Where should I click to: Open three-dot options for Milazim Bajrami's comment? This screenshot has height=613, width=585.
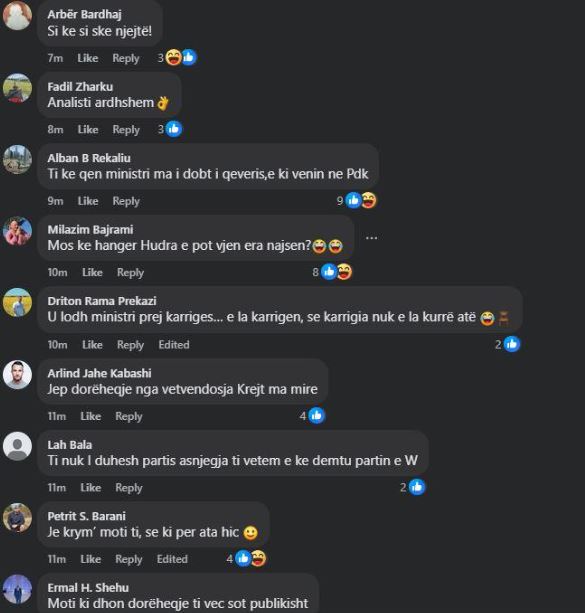(371, 238)
